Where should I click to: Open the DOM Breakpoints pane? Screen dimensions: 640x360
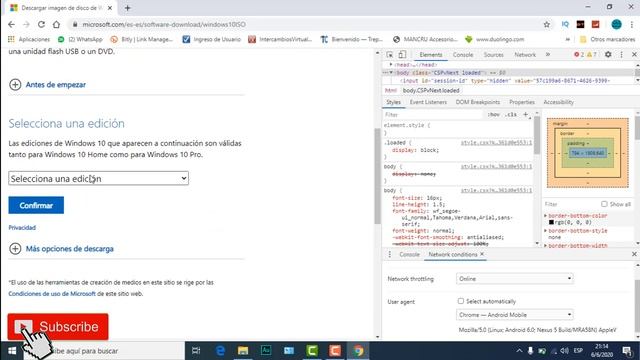tap(478, 102)
